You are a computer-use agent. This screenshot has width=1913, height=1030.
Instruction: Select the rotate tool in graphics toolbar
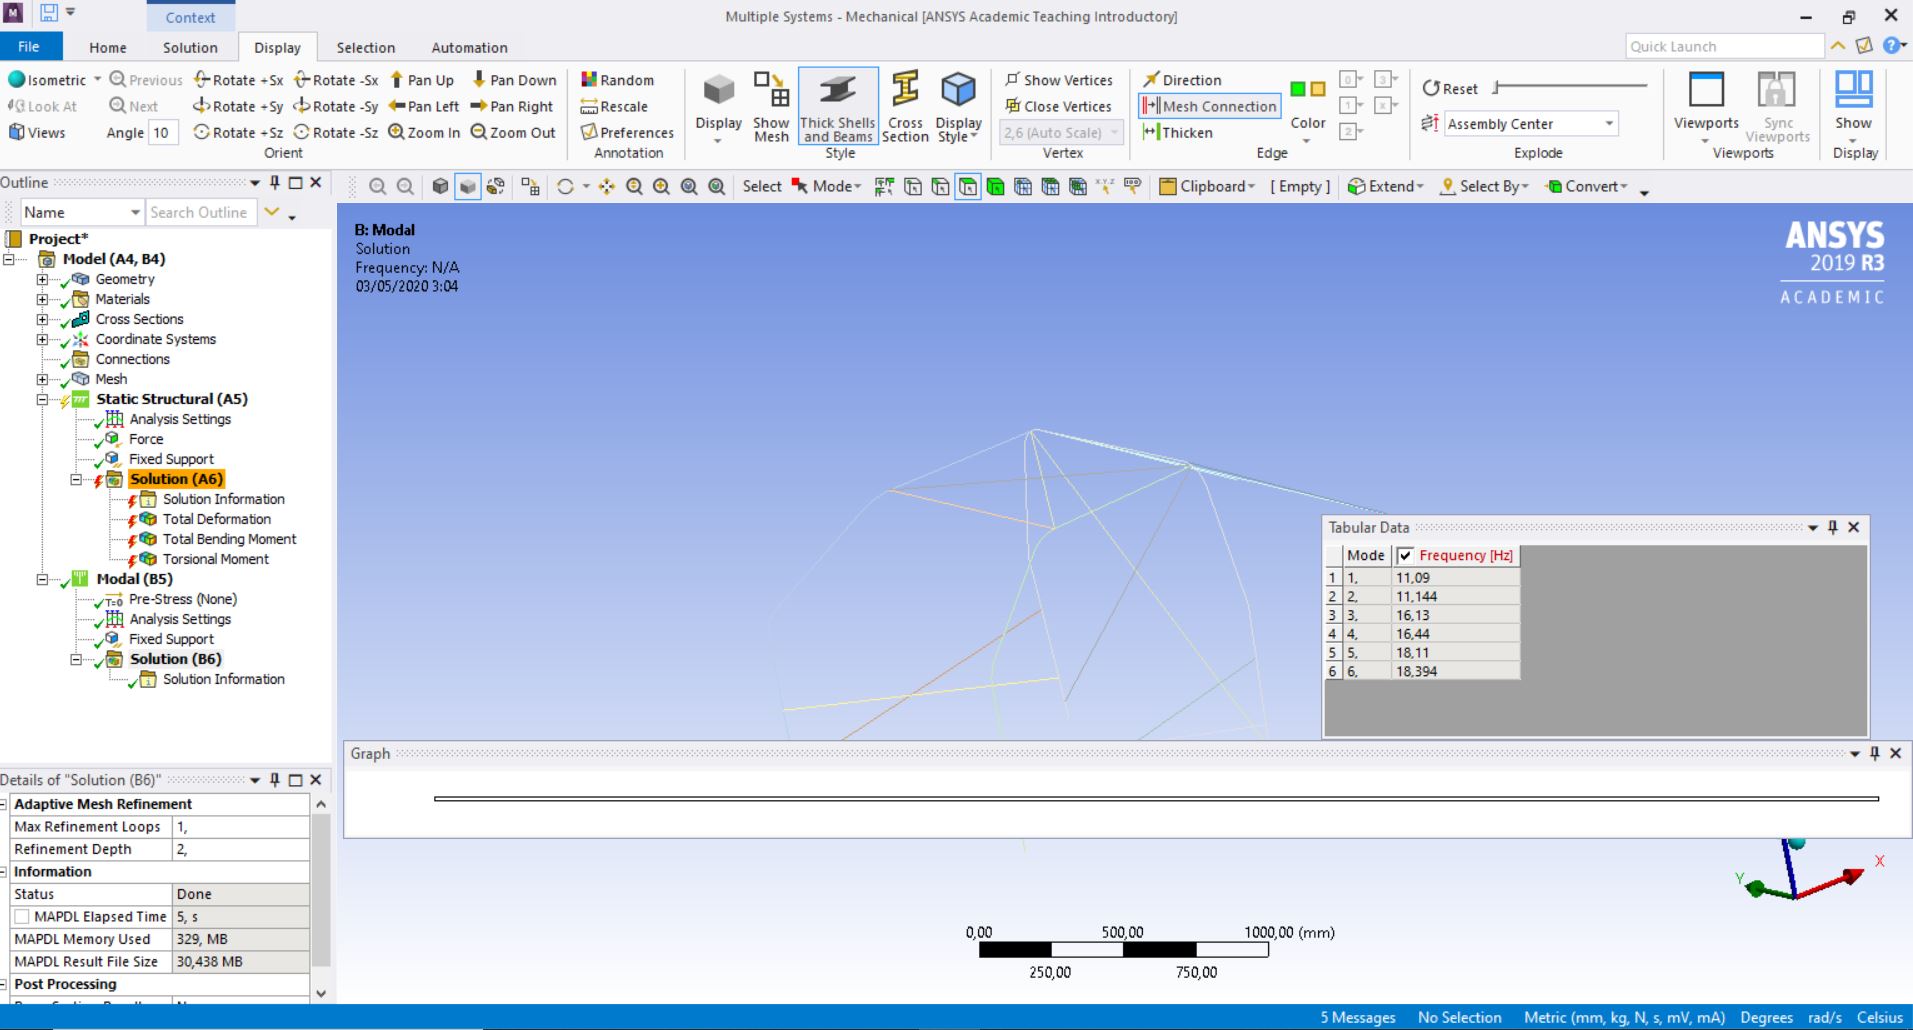click(x=565, y=186)
